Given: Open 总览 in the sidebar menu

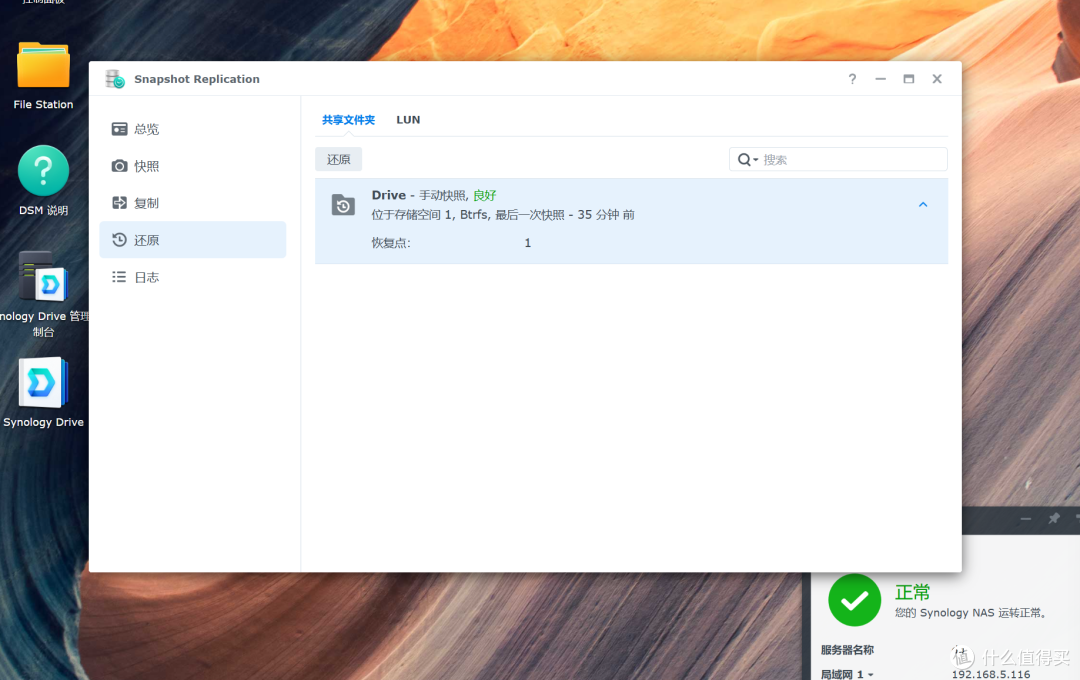Looking at the screenshot, I should point(193,129).
